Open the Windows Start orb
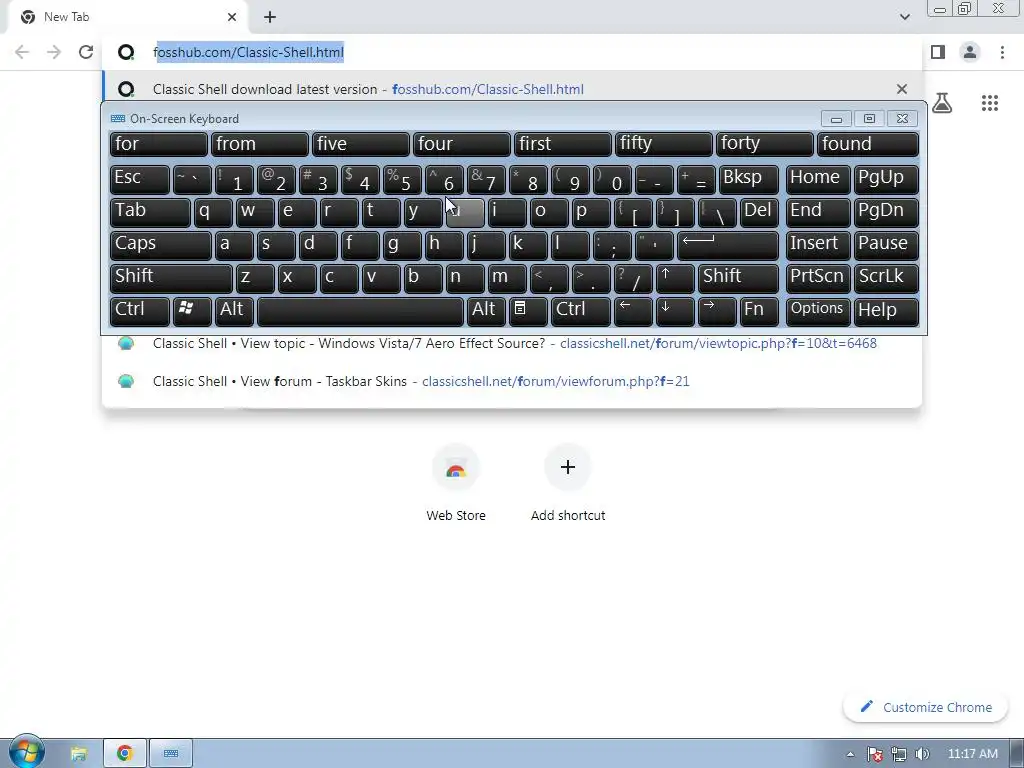The height and width of the screenshot is (768, 1024). (27, 752)
